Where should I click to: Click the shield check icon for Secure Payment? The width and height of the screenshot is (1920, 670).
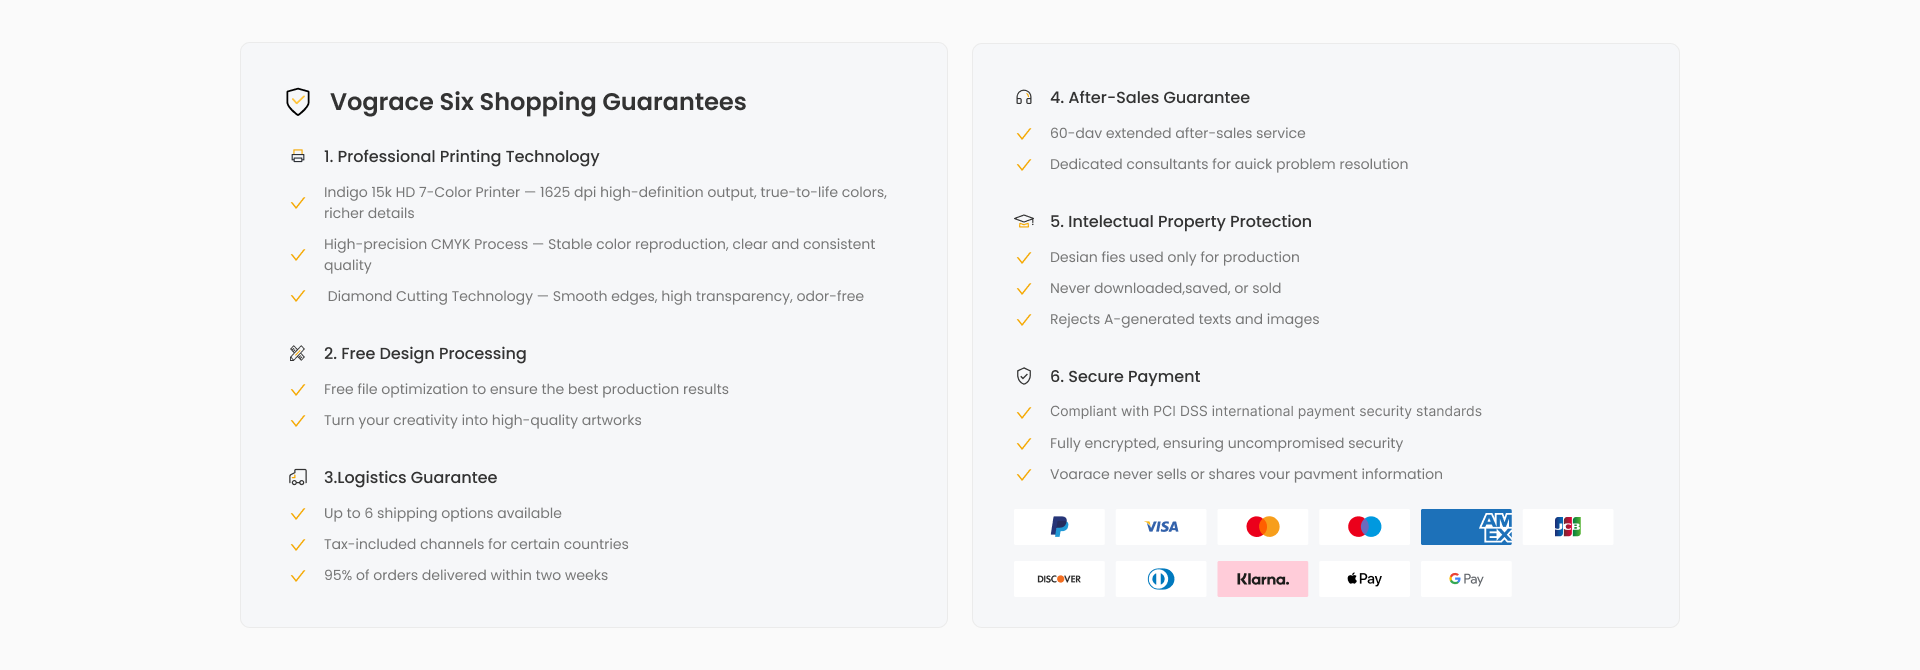(1024, 376)
